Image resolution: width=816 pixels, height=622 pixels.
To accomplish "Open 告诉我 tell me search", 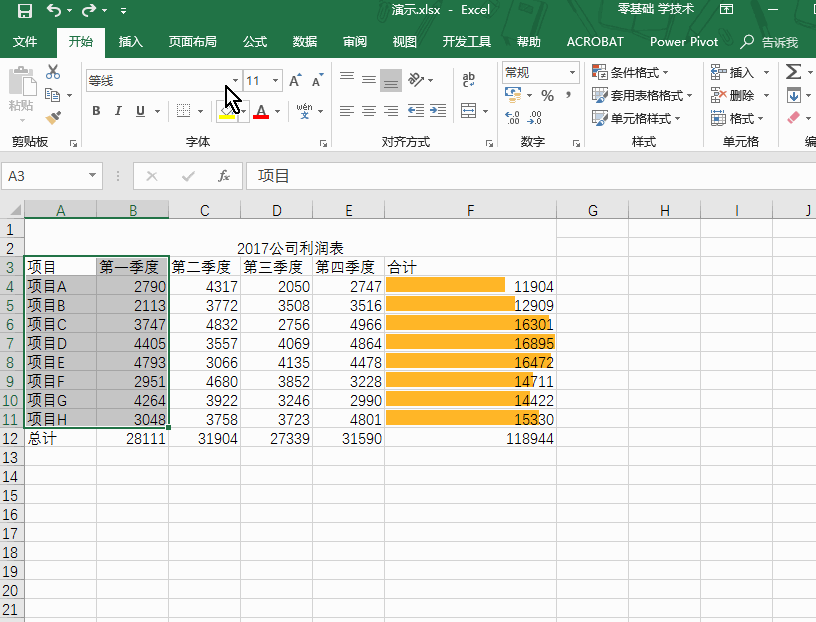I will [x=770, y=42].
